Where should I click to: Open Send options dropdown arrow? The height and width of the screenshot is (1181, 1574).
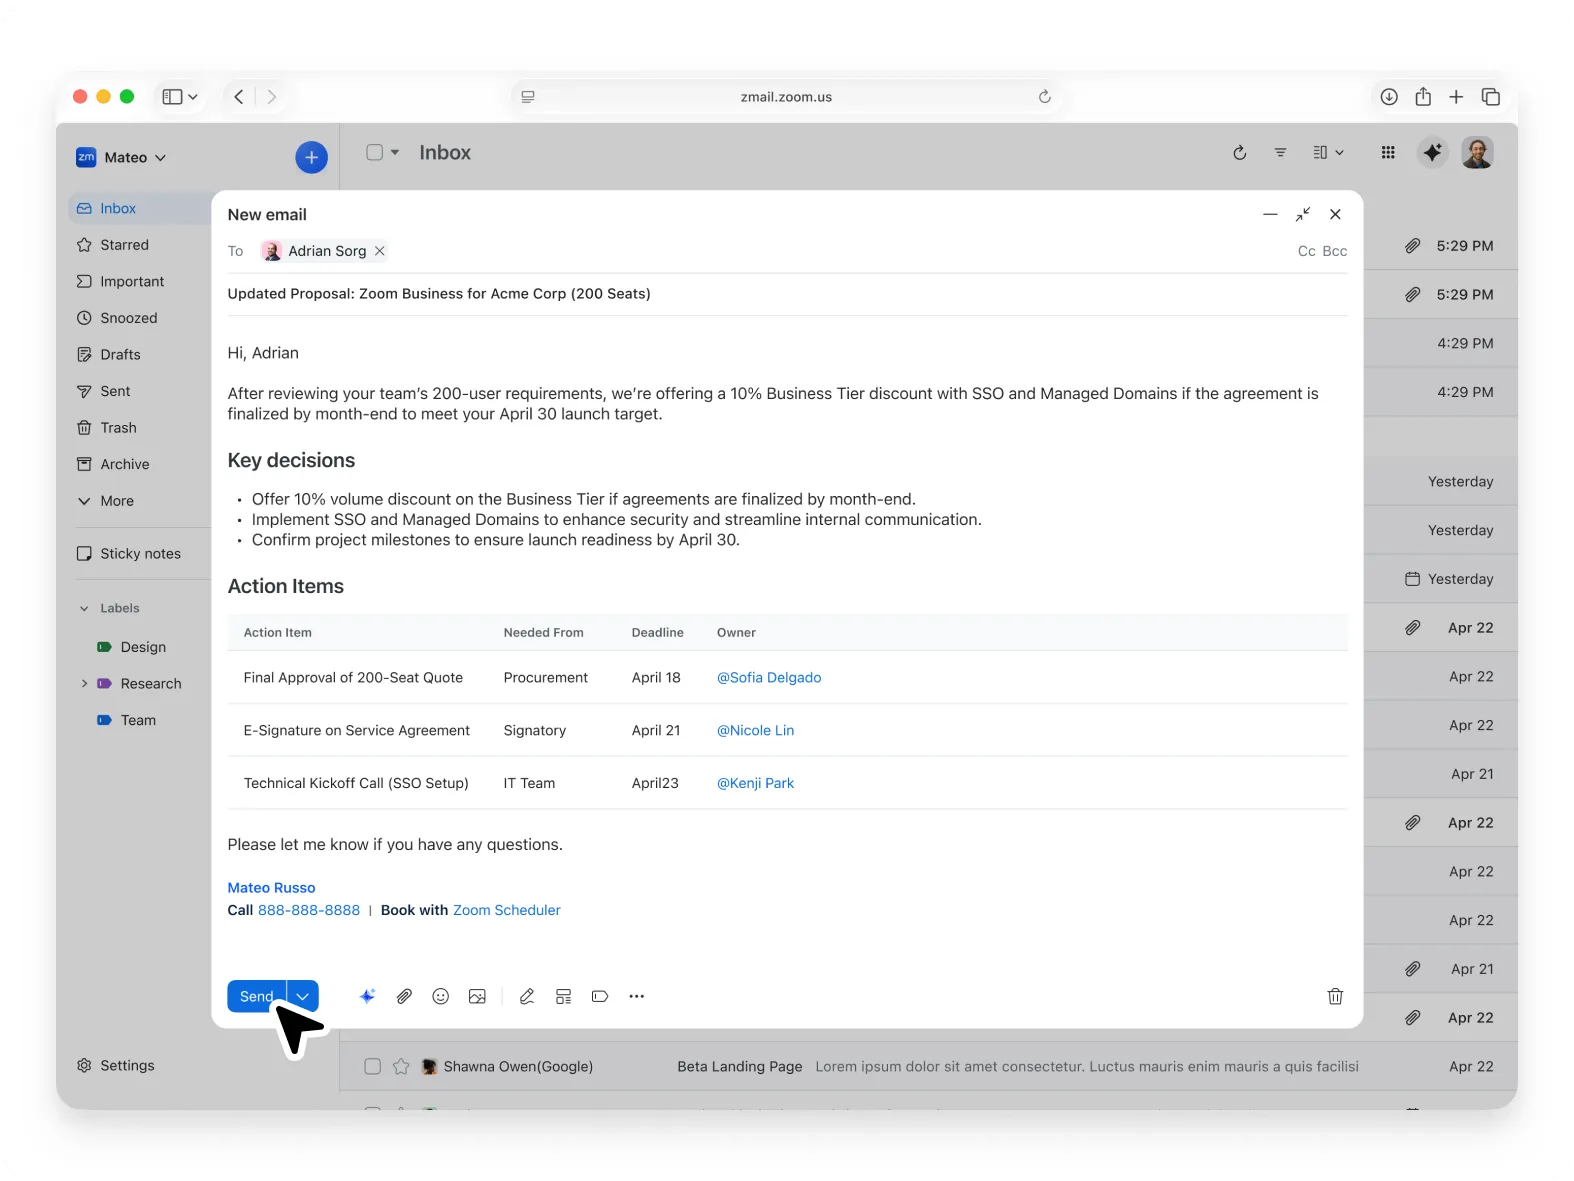click(303, 996)
